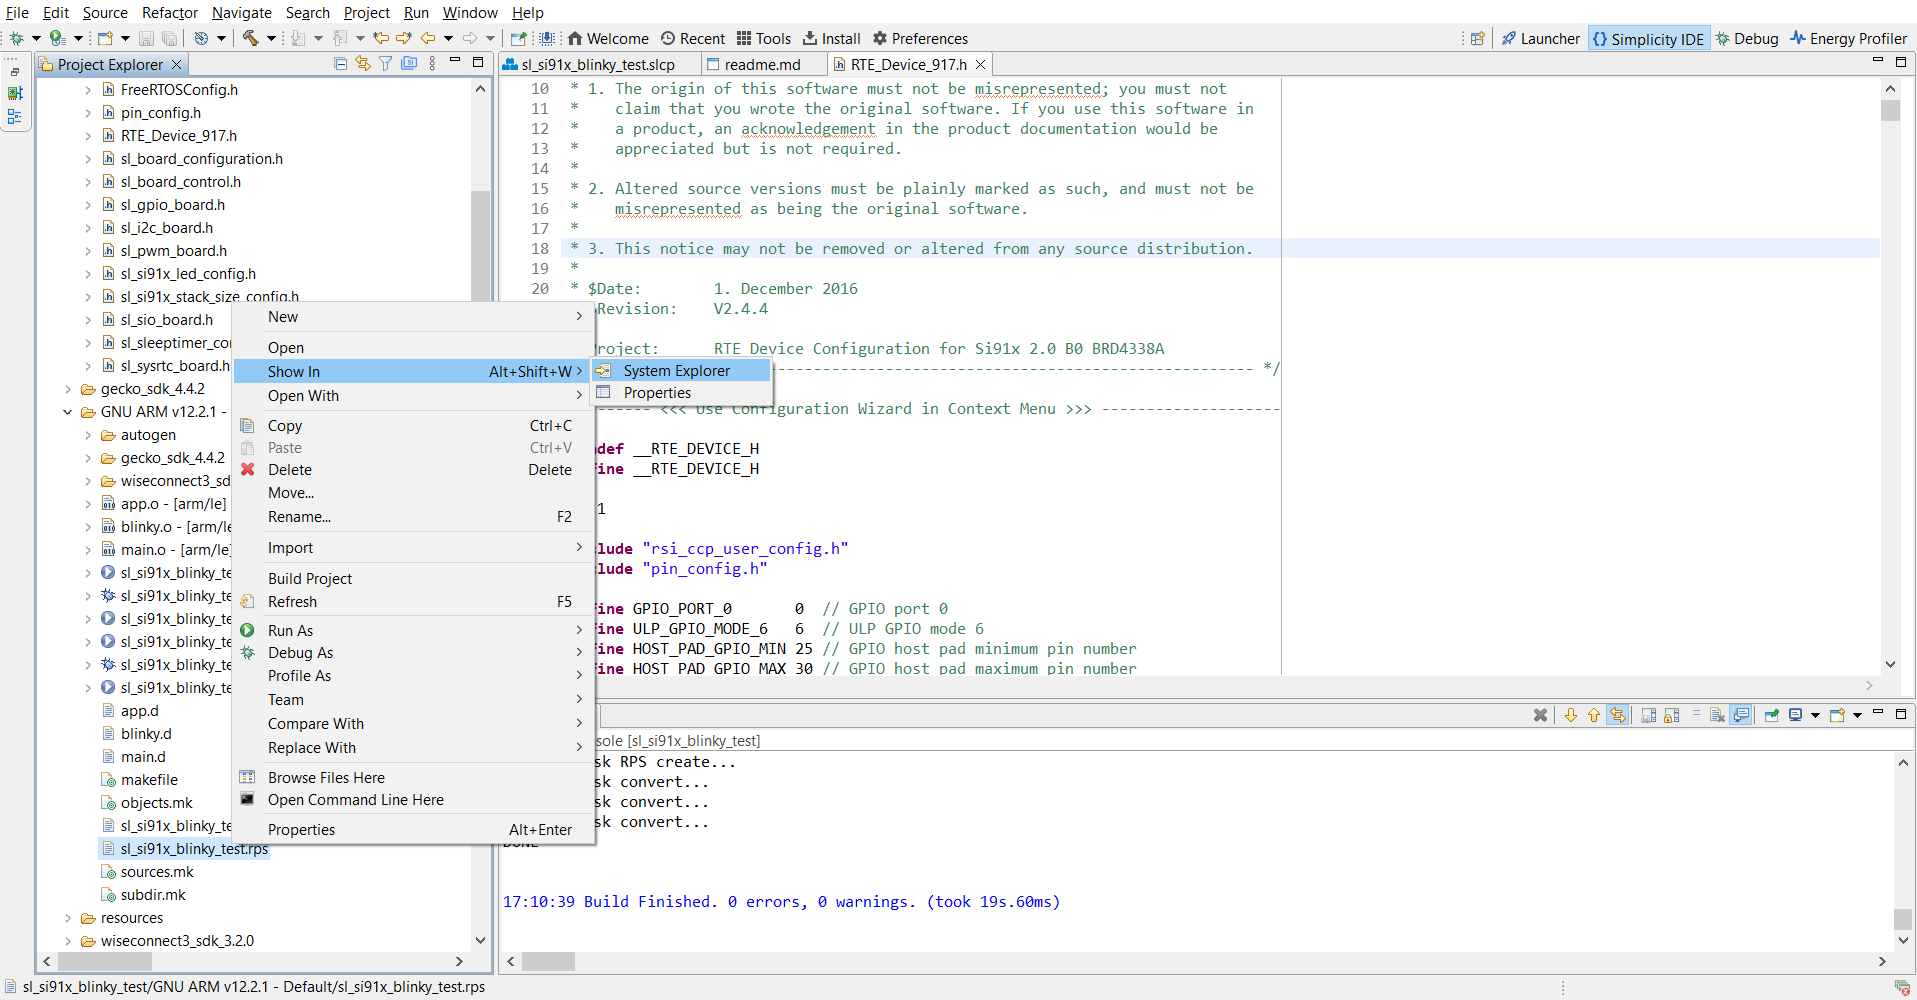Image resolution: width=1917 pixels, height=1000 pixels.
Task: Select sources.mk file in Project Explorer
Action: coord(157,872)
